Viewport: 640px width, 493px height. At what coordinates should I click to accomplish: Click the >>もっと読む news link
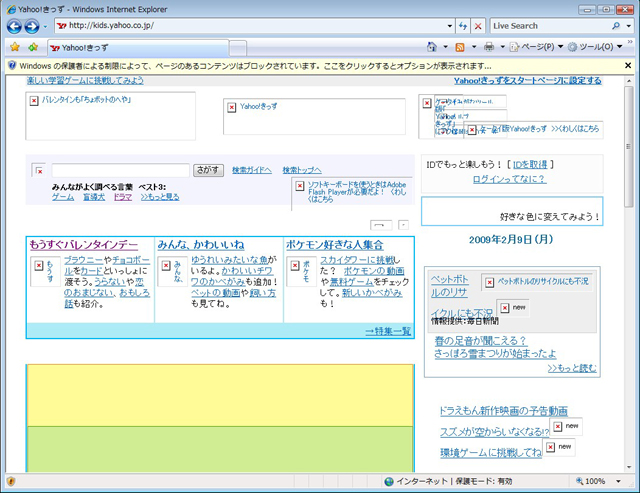tap(572, 369)
